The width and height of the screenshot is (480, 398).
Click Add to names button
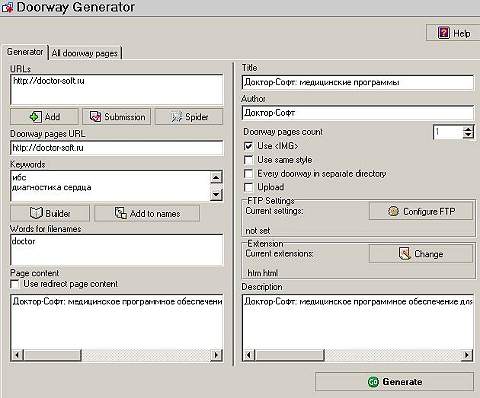click(x=147, y=213)
